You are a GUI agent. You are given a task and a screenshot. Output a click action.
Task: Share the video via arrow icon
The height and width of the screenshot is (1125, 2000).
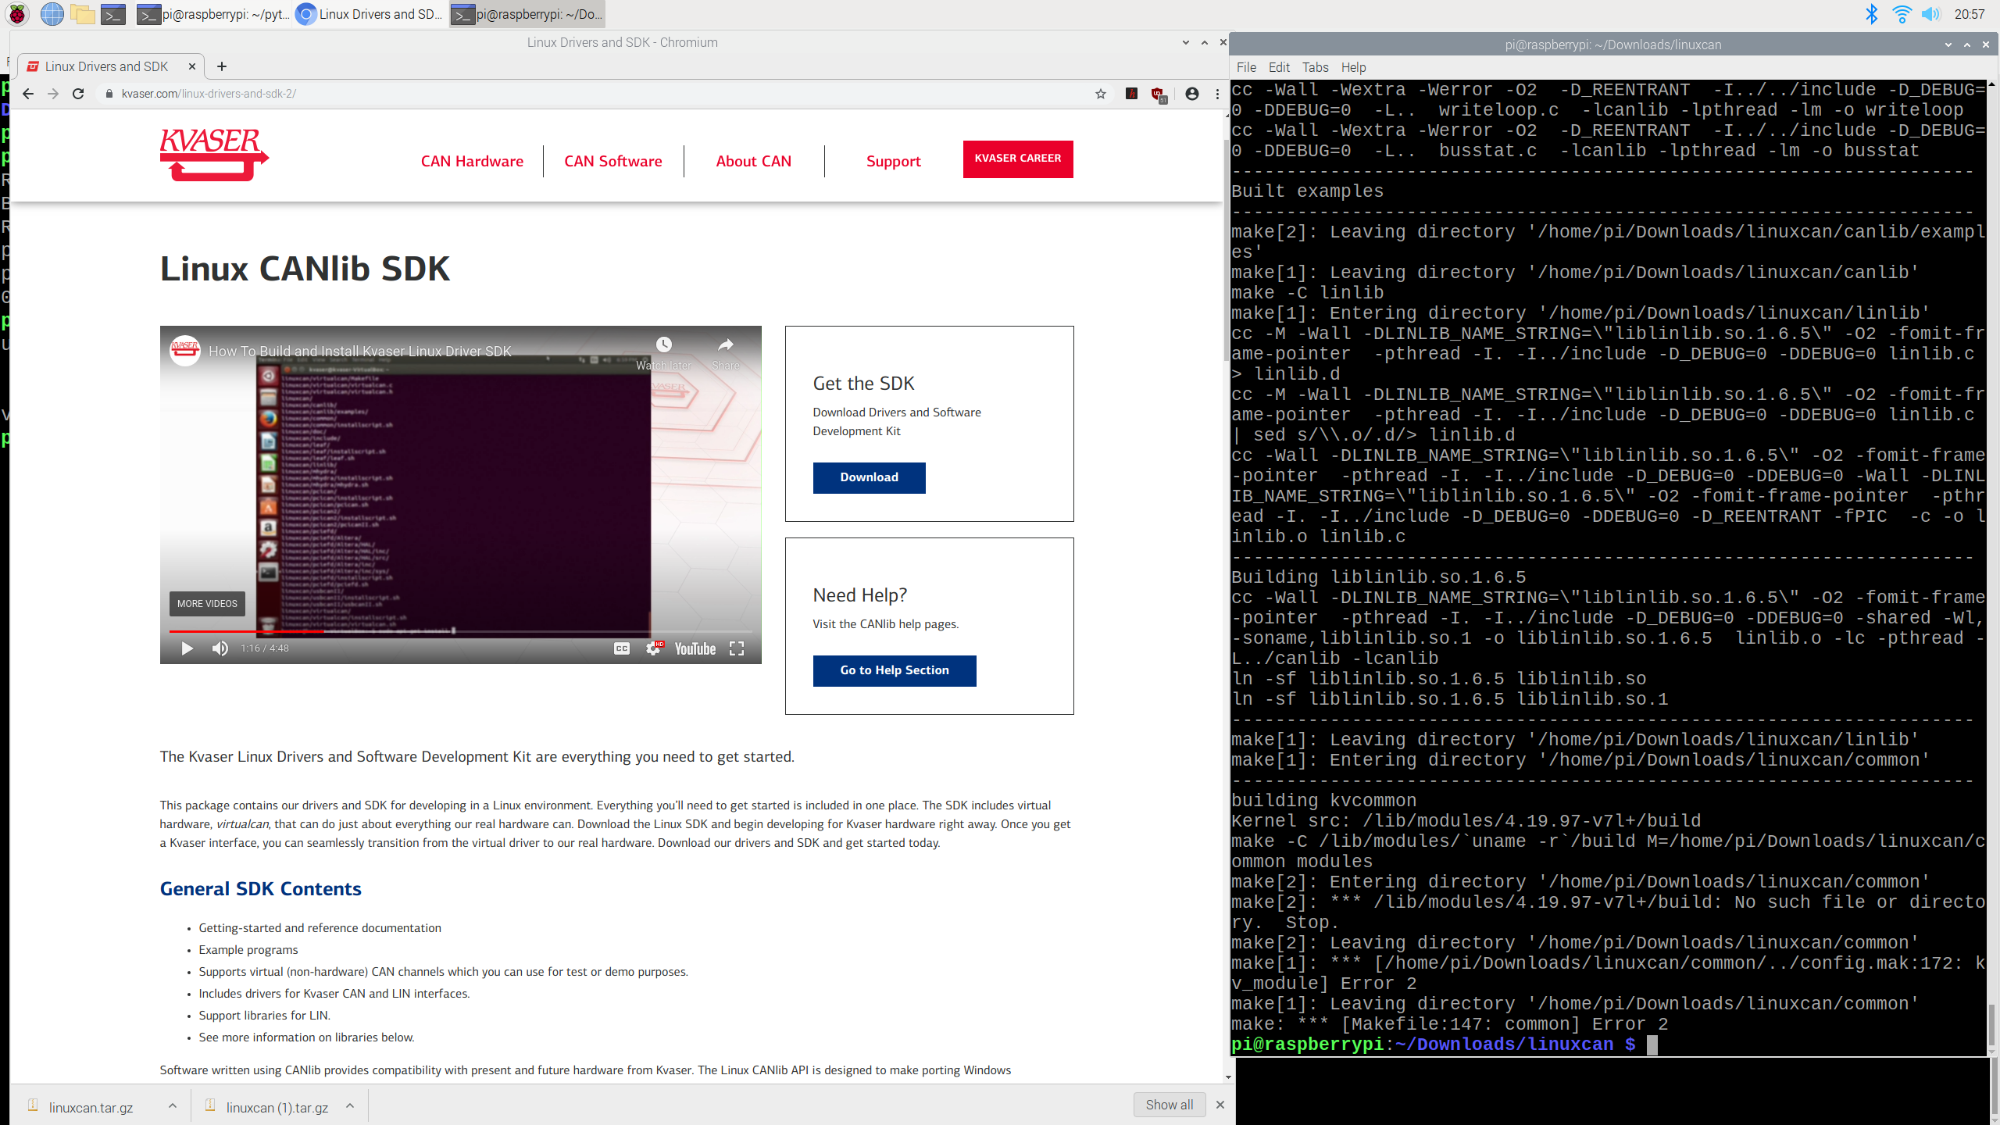click(x=726, y=345)
